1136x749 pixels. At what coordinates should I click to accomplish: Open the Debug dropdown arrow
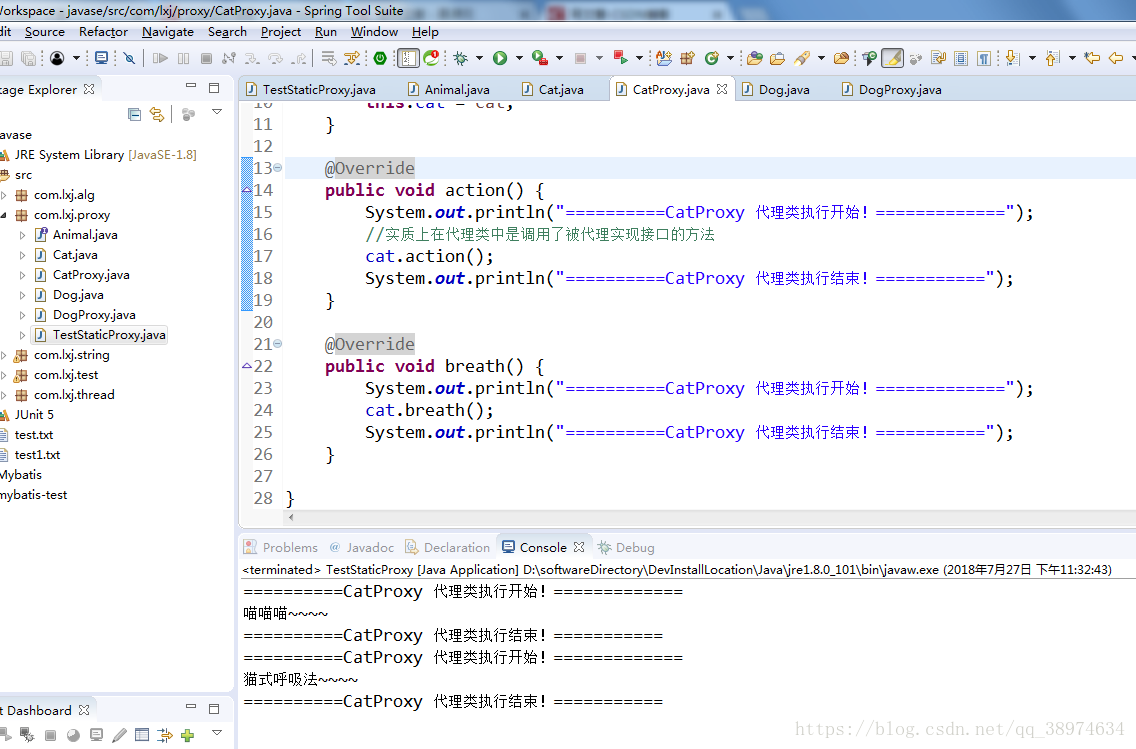pyautogui.click(x=479, y=58)
